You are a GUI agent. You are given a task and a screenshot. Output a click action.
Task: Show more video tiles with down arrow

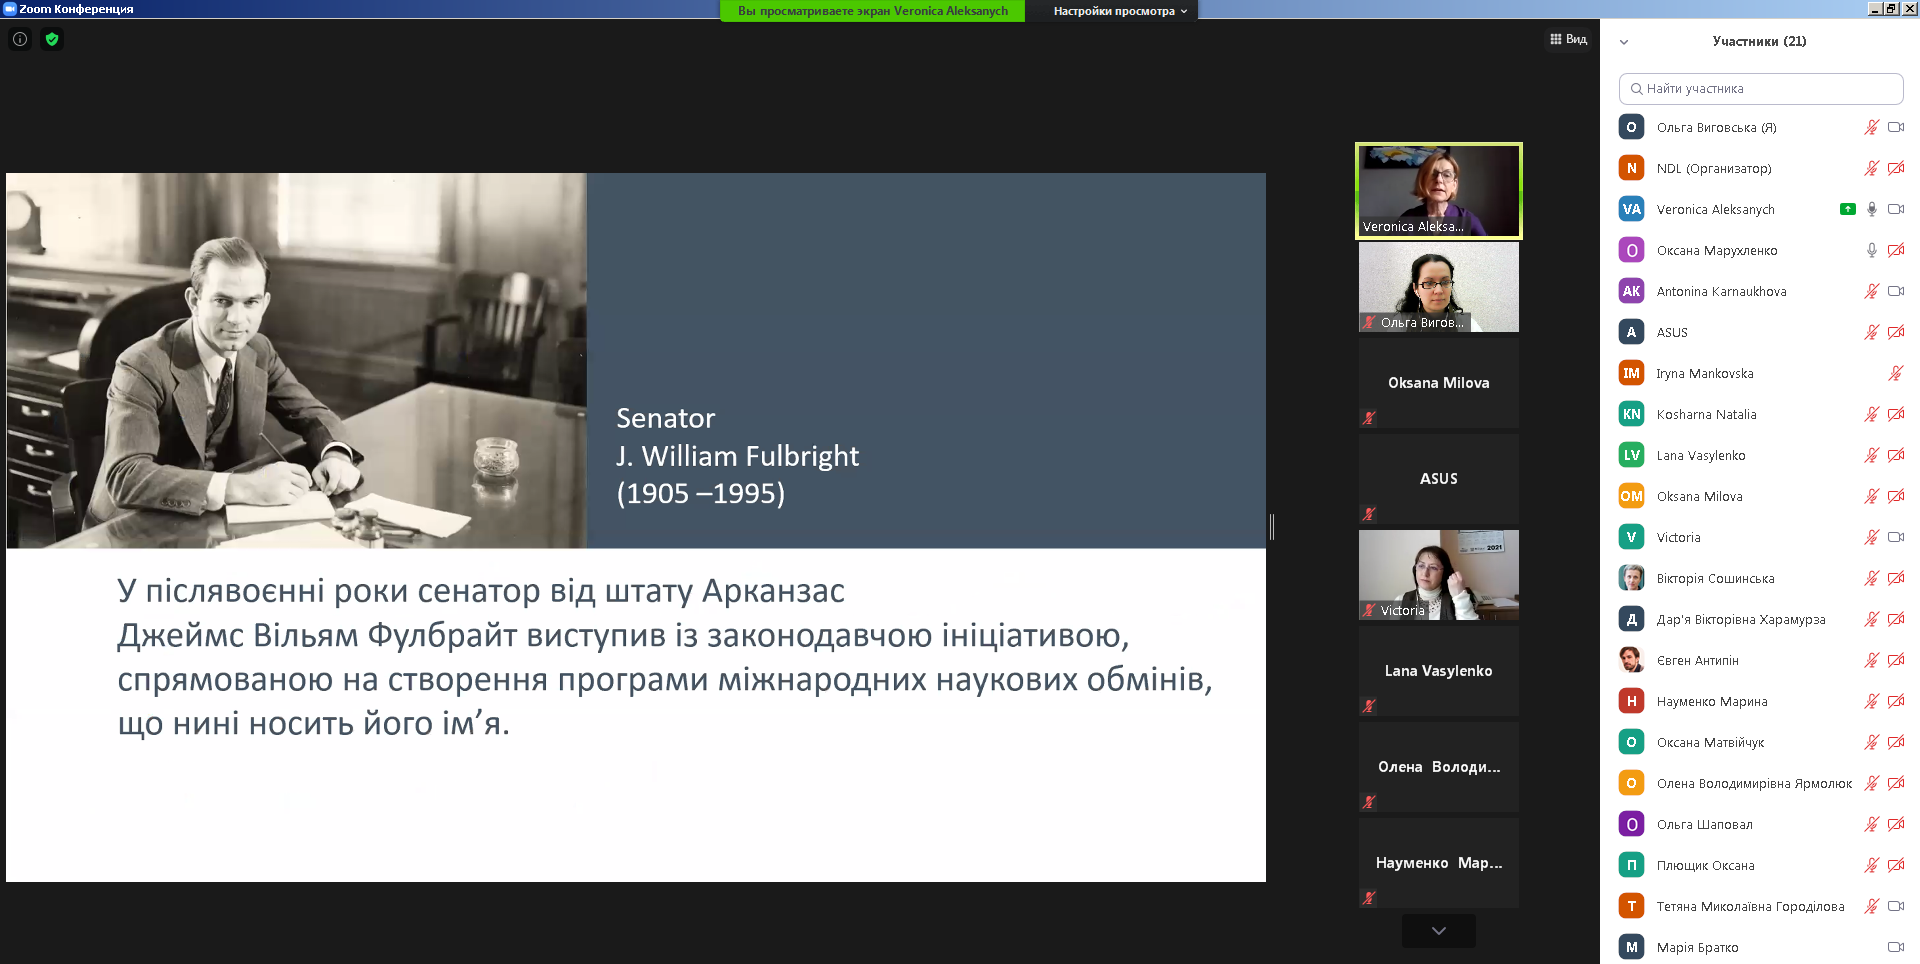pyautogui.click(x=1438, y=930)
